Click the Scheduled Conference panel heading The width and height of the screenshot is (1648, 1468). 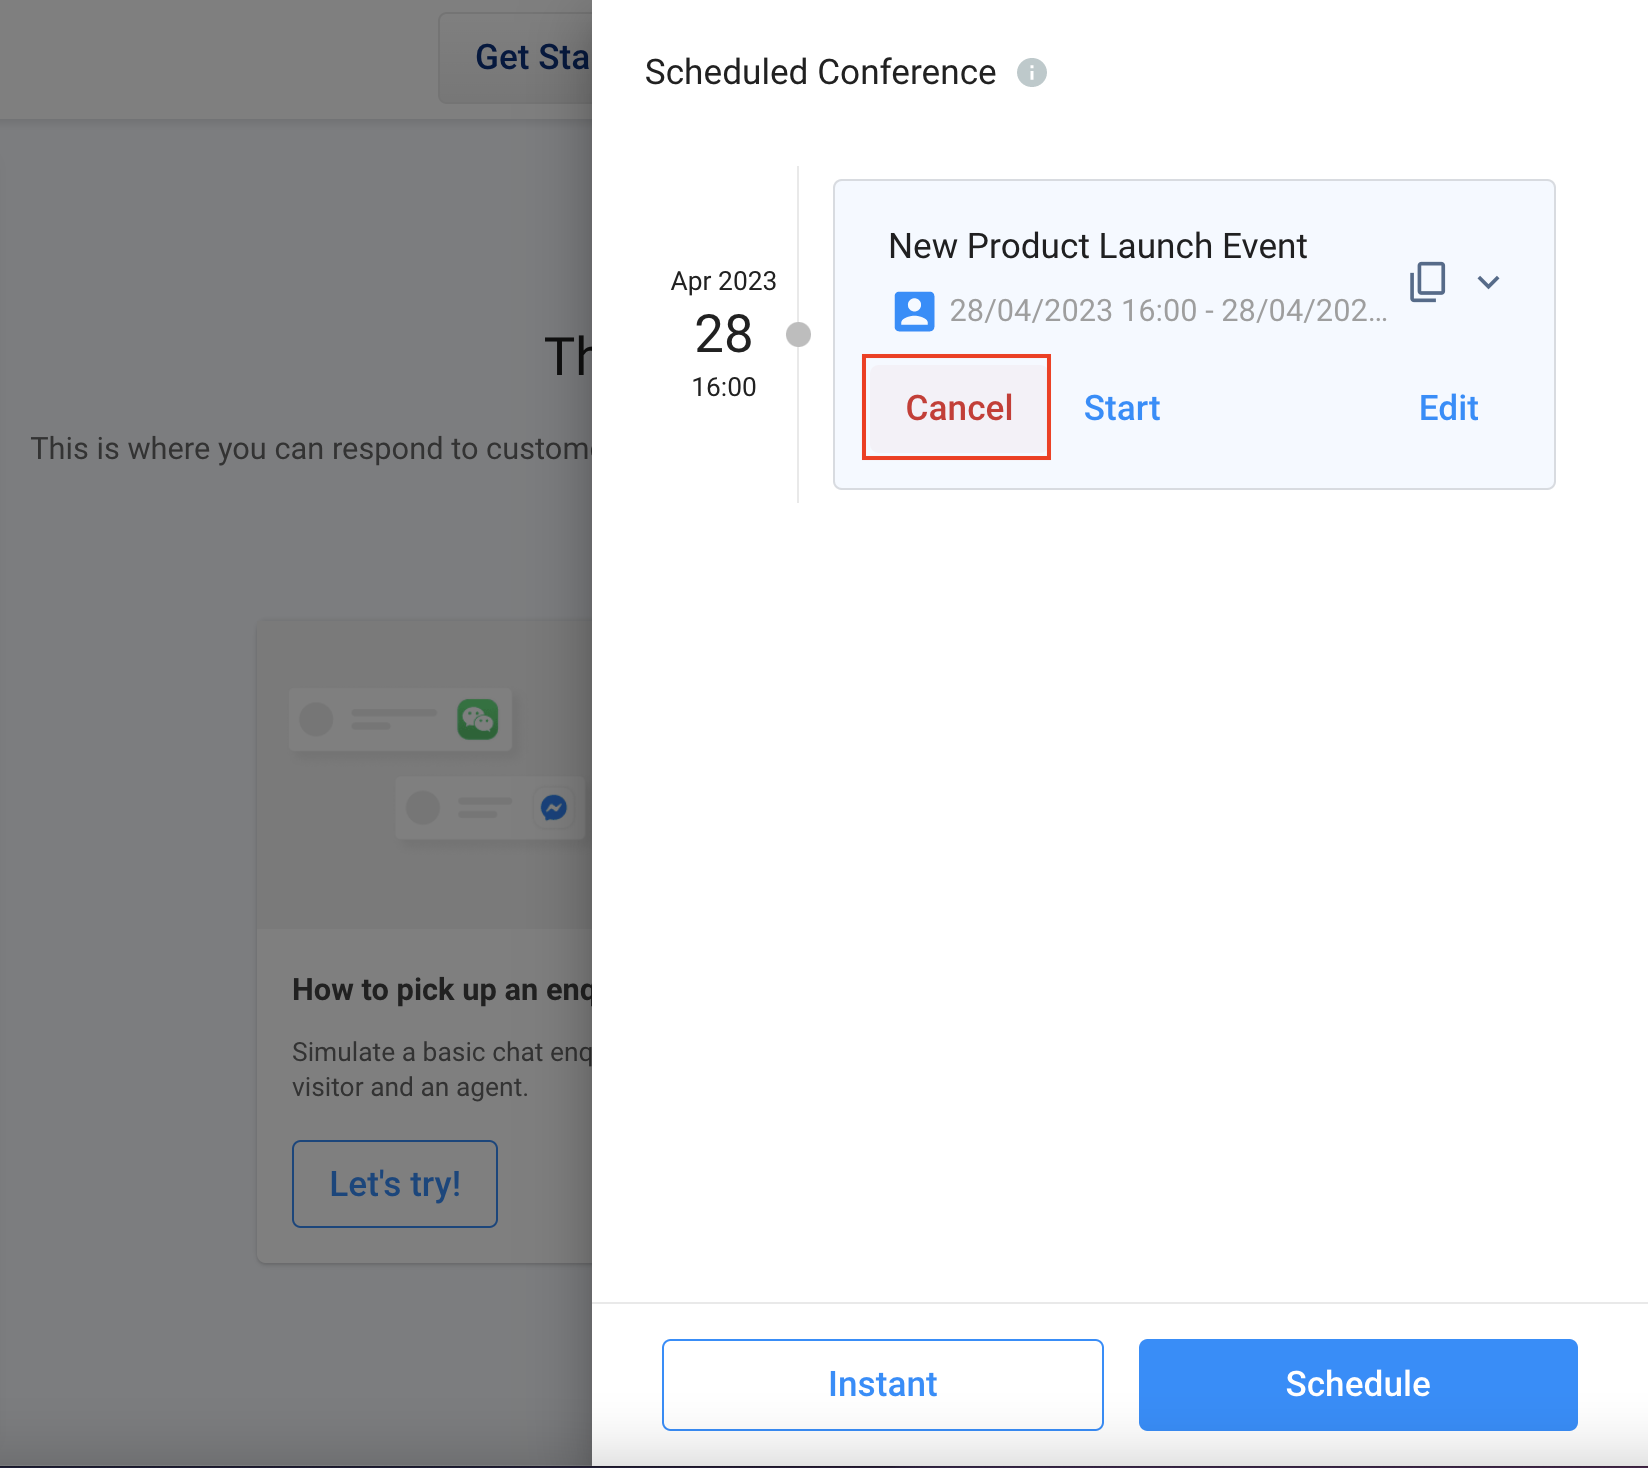point(820,73)
